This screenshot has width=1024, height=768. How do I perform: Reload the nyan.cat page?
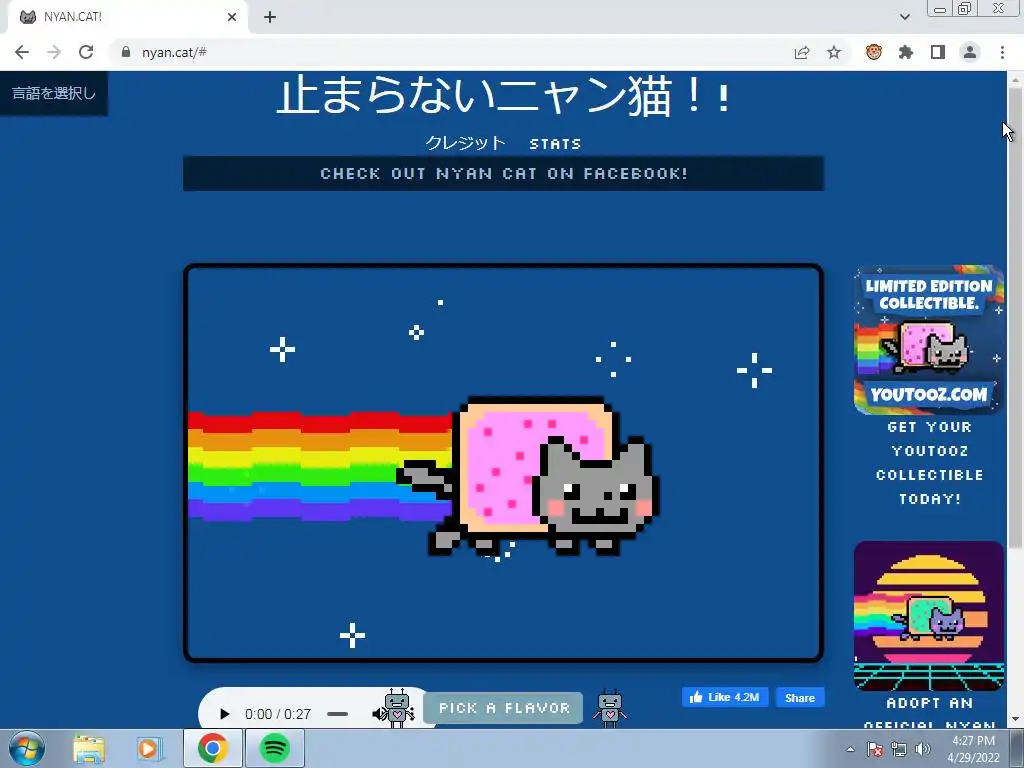pos(86,52)
